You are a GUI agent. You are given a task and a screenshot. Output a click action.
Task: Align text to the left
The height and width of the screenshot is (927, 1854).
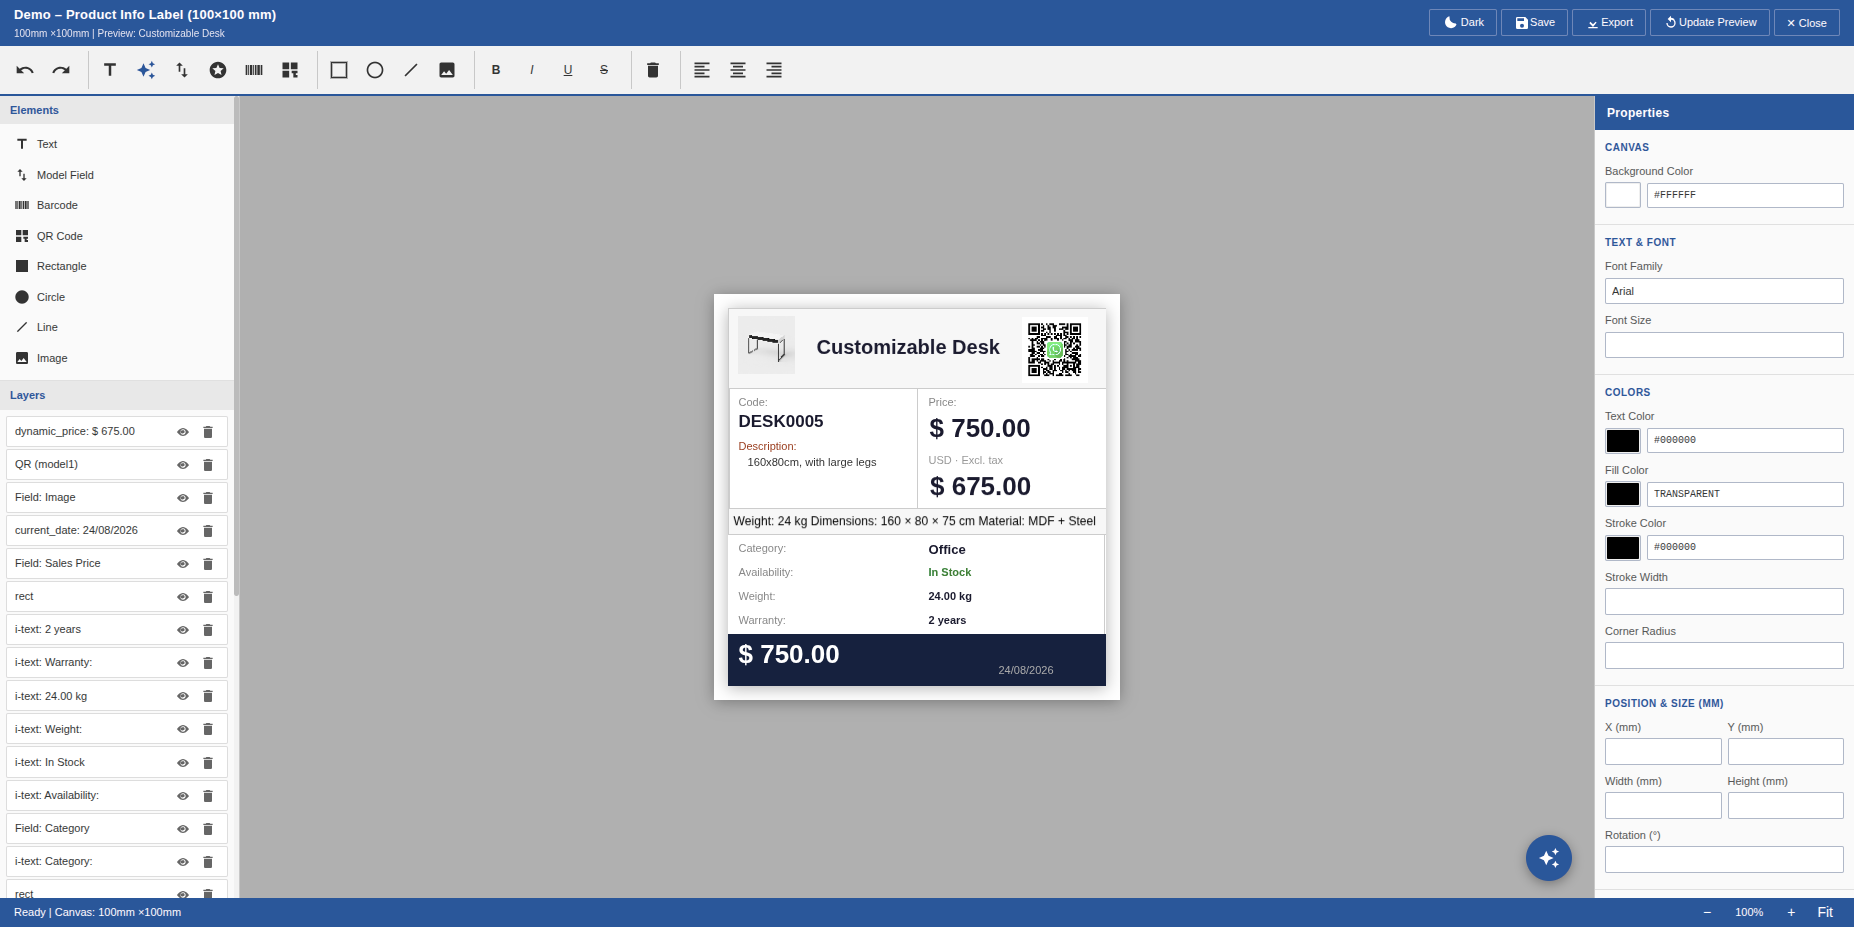point(702,70)
